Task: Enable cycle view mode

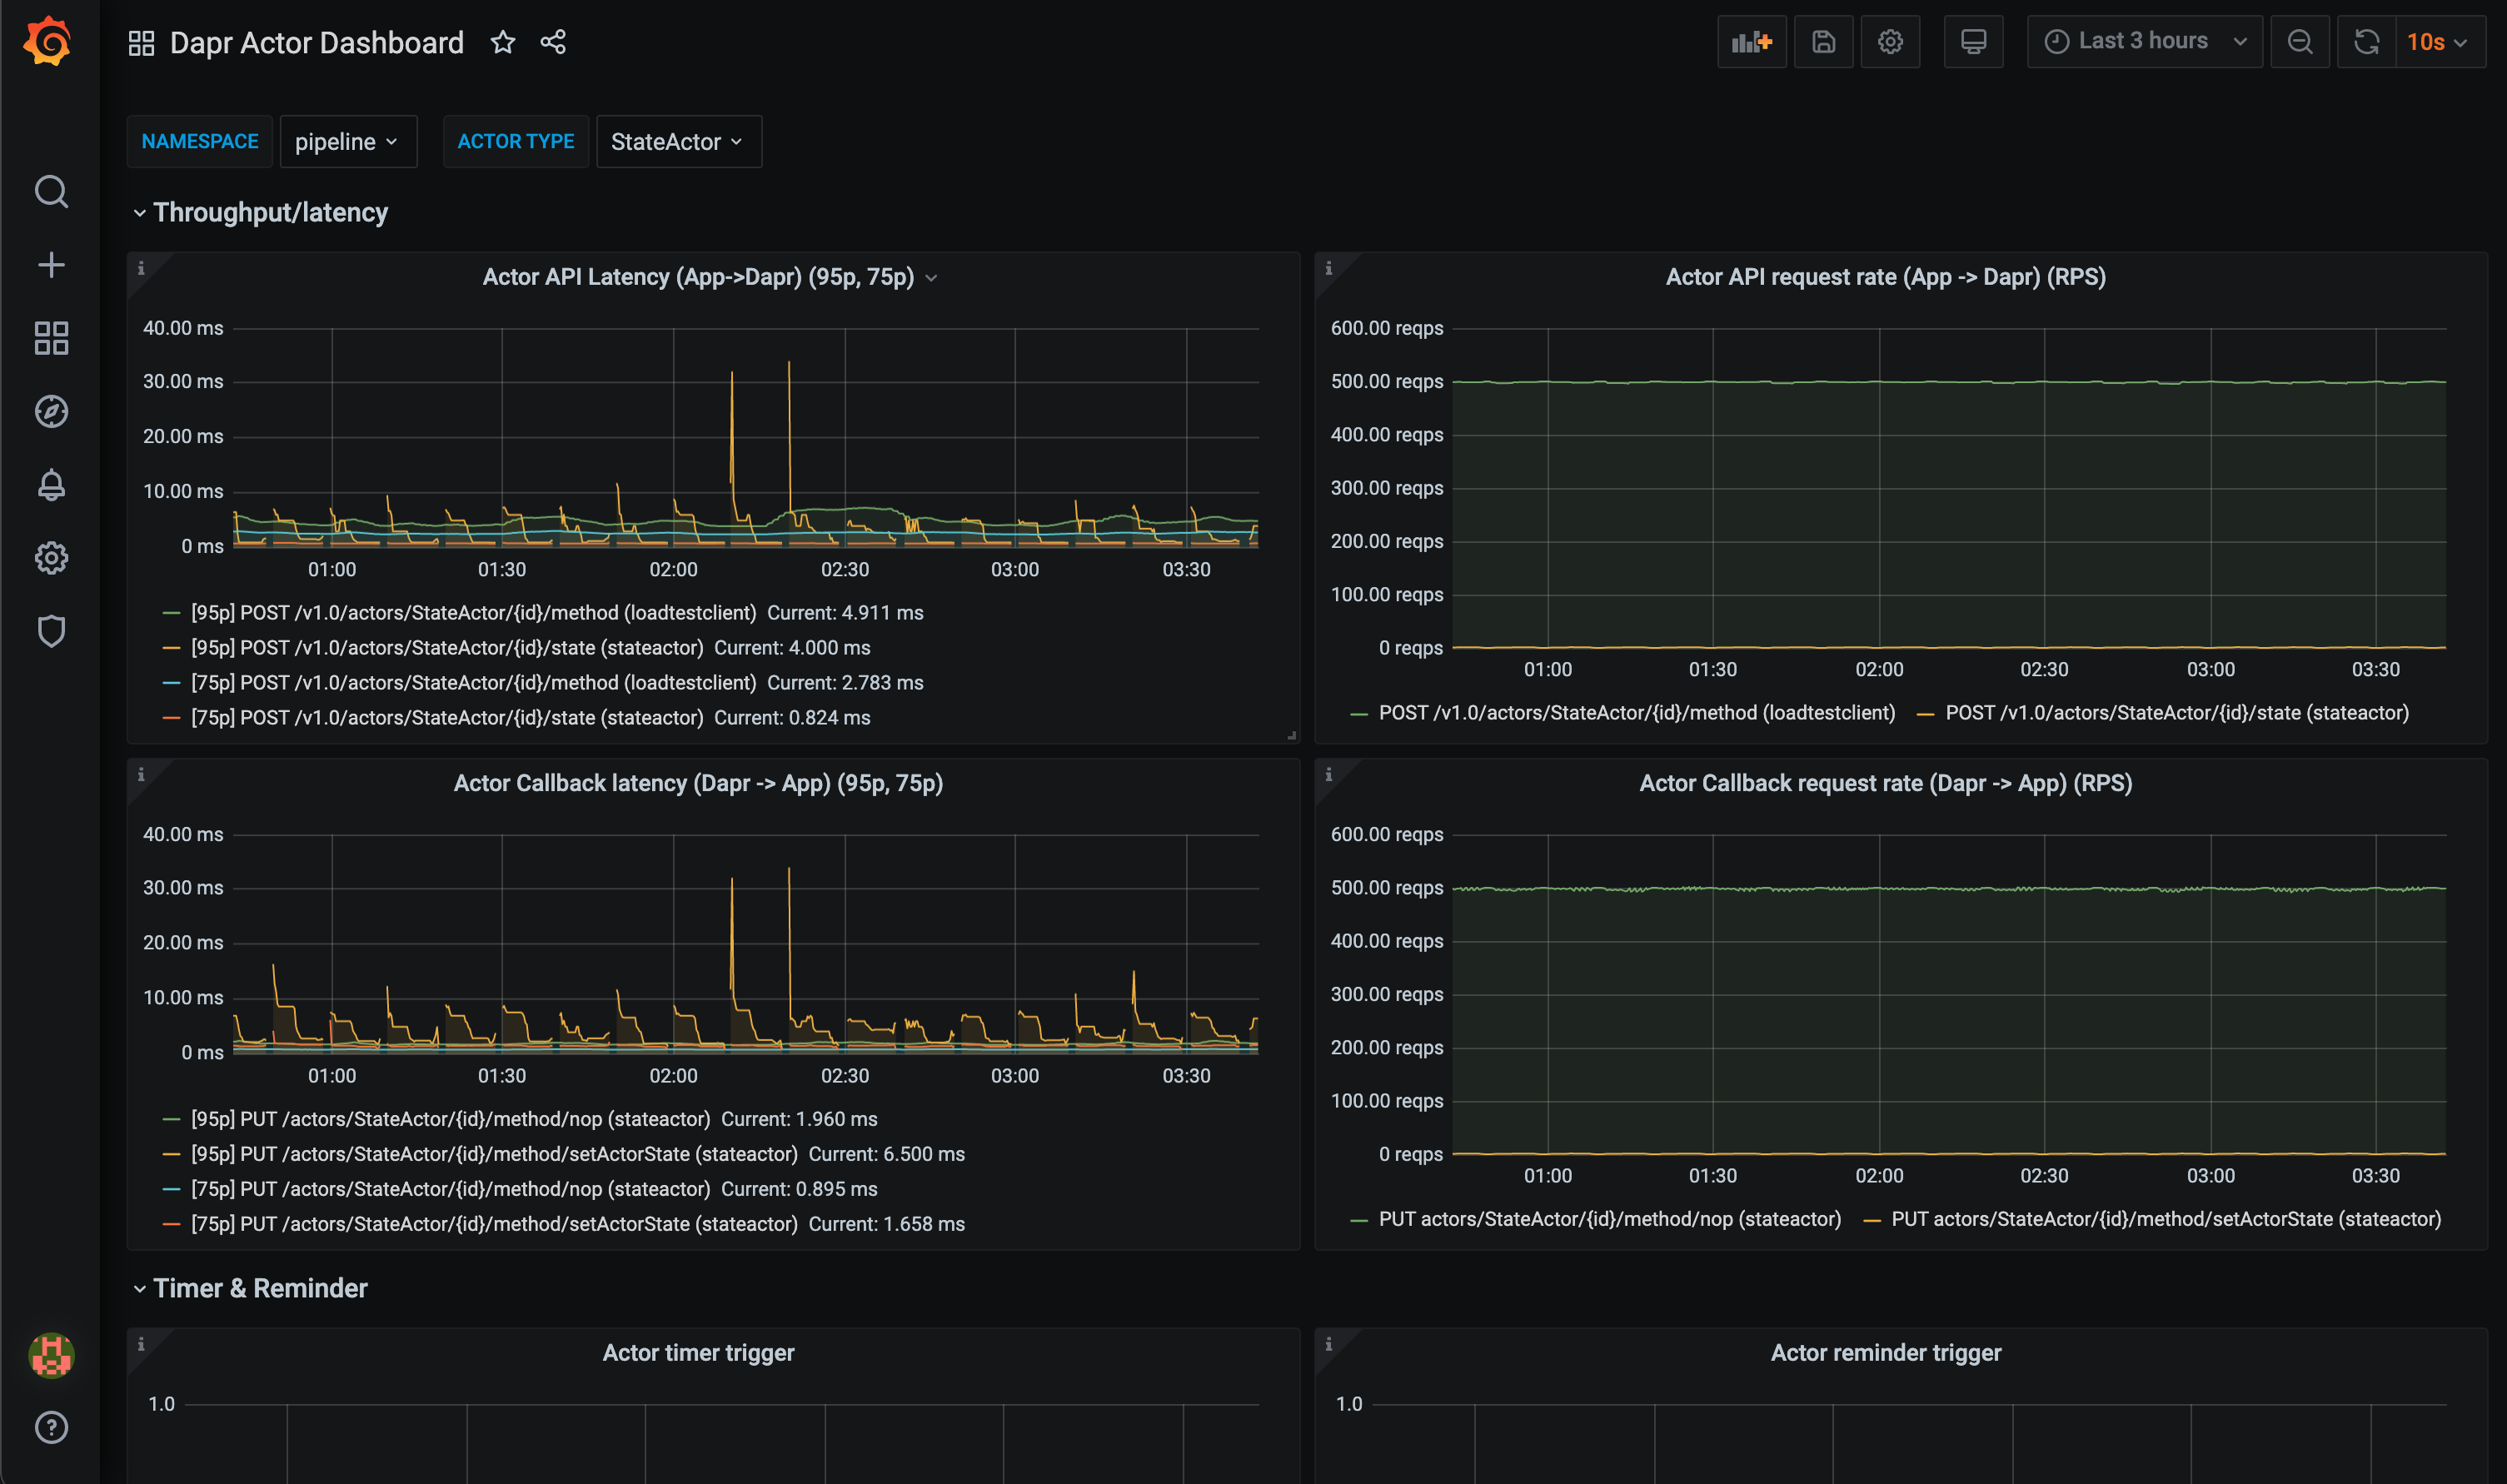Action: tap(1972, 41)
